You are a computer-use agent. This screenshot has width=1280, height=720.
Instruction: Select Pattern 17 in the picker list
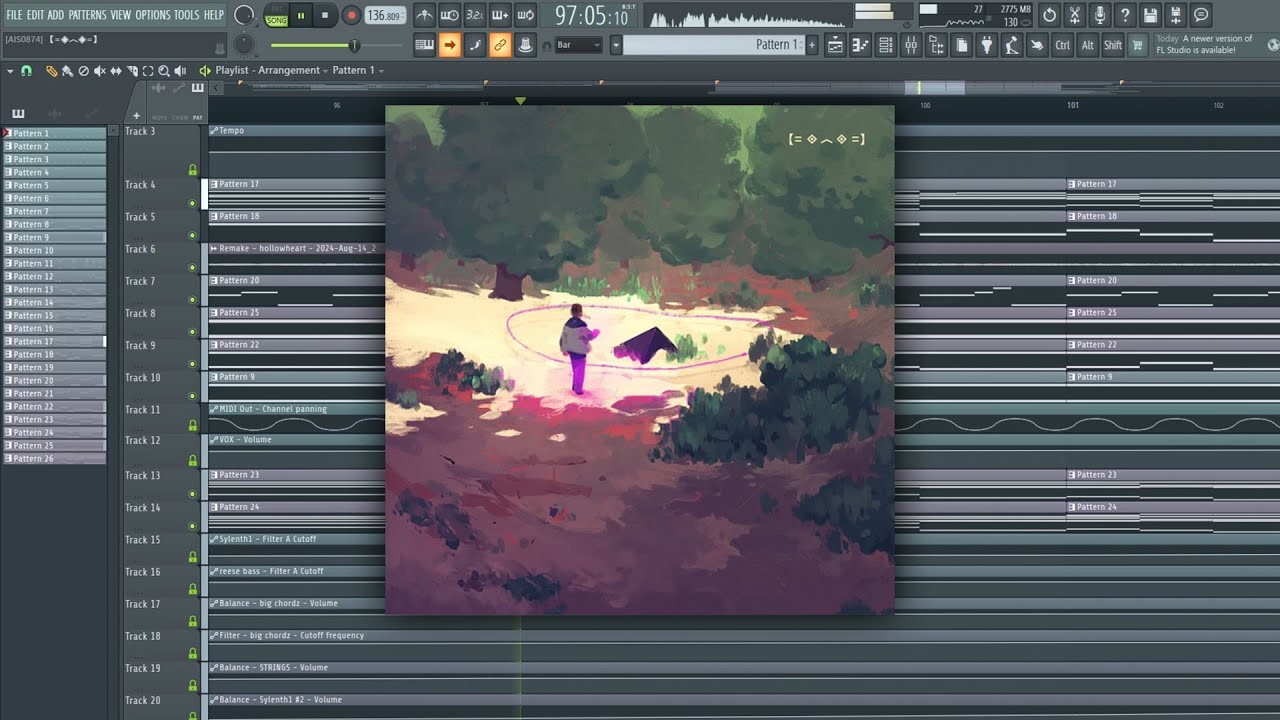54,341
